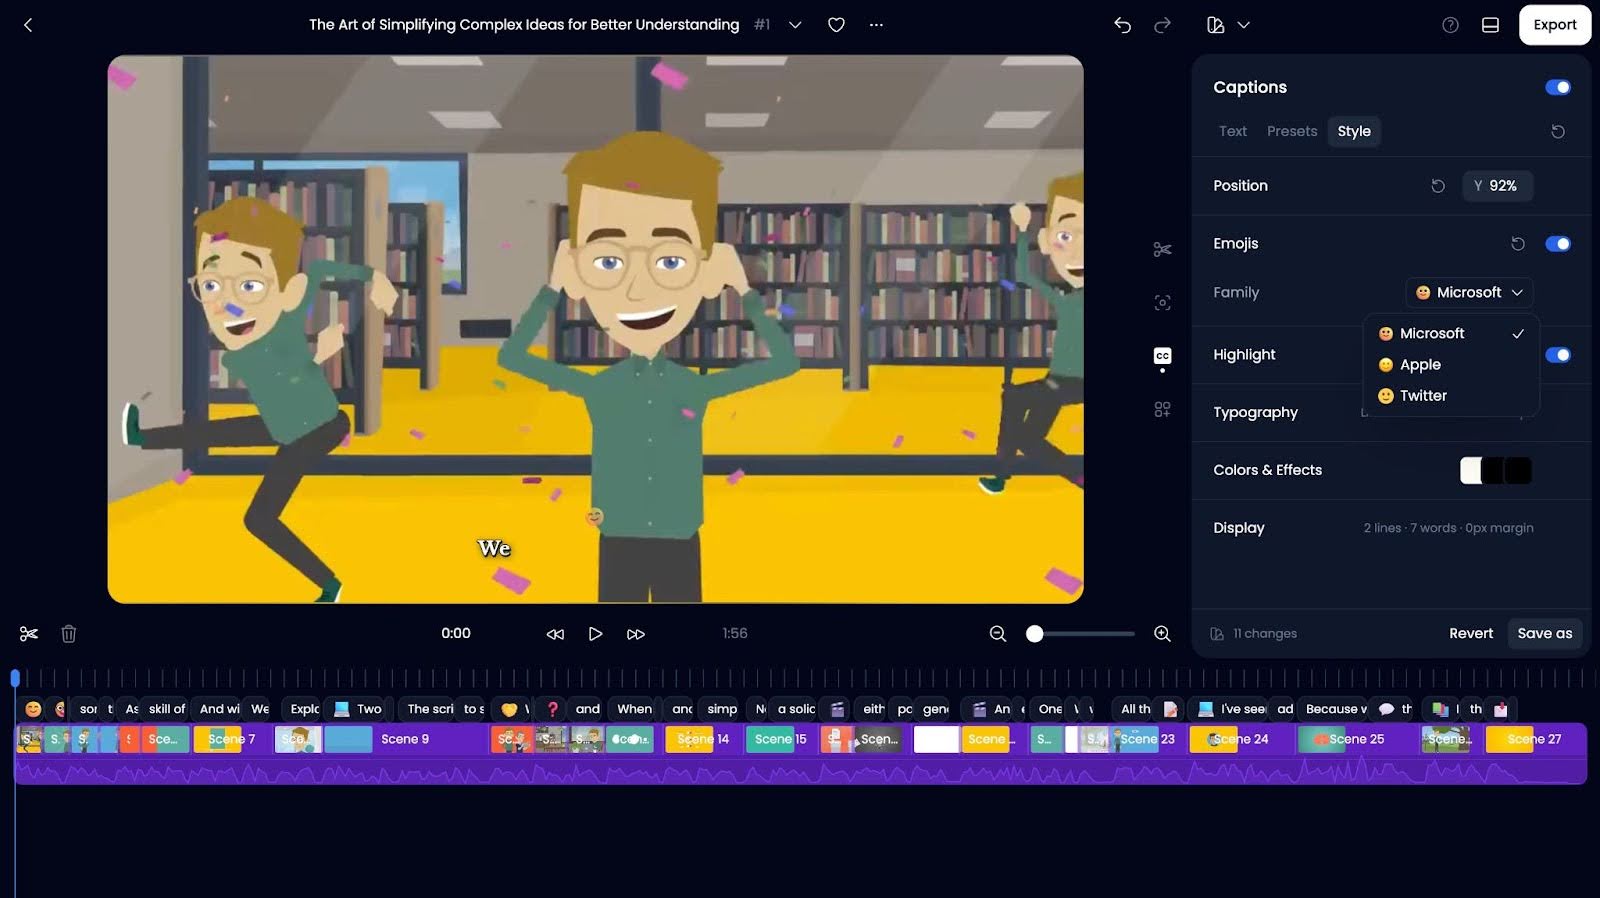This screenshot has height=898, width=1600.
Task: Open the Text tab in Captions
Action: [x=1232, y=131]
